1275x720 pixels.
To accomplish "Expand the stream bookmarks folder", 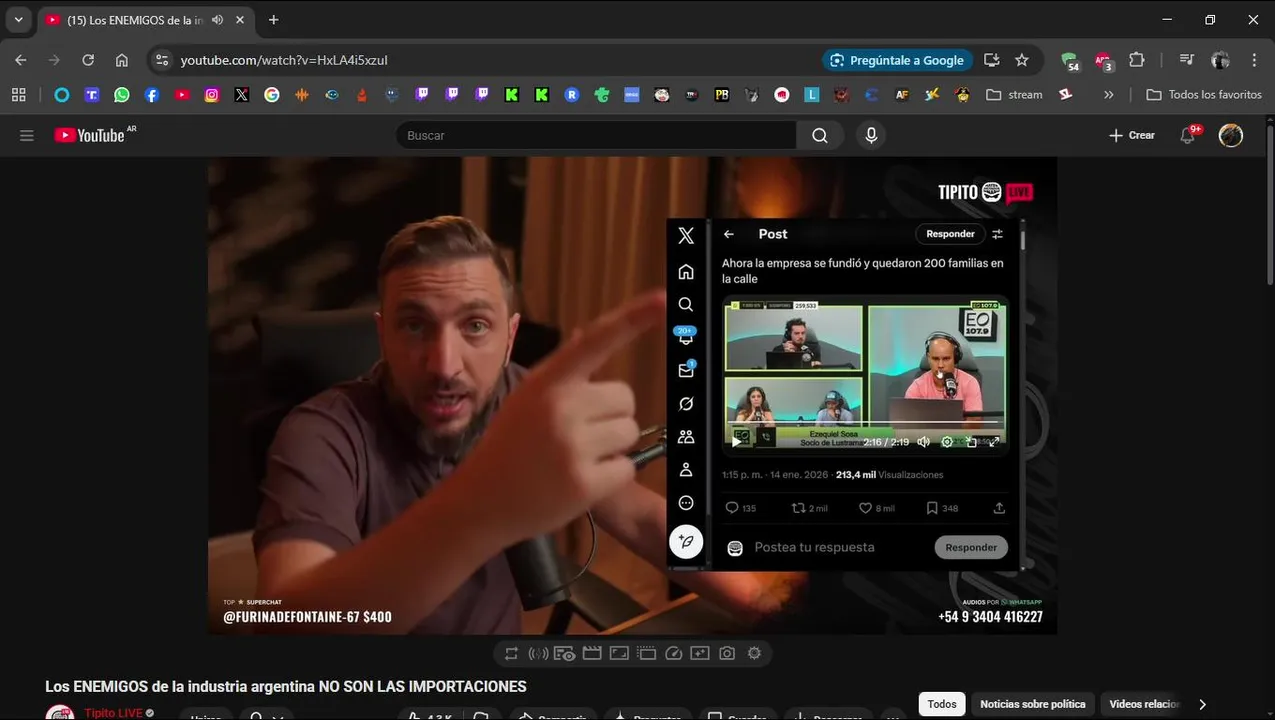I will click(1014, 95).
